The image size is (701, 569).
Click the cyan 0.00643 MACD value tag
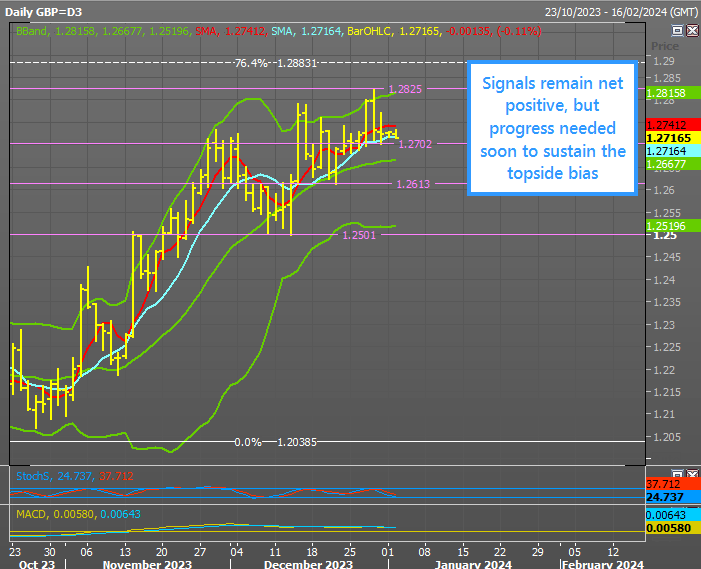[x=673, y=515]
